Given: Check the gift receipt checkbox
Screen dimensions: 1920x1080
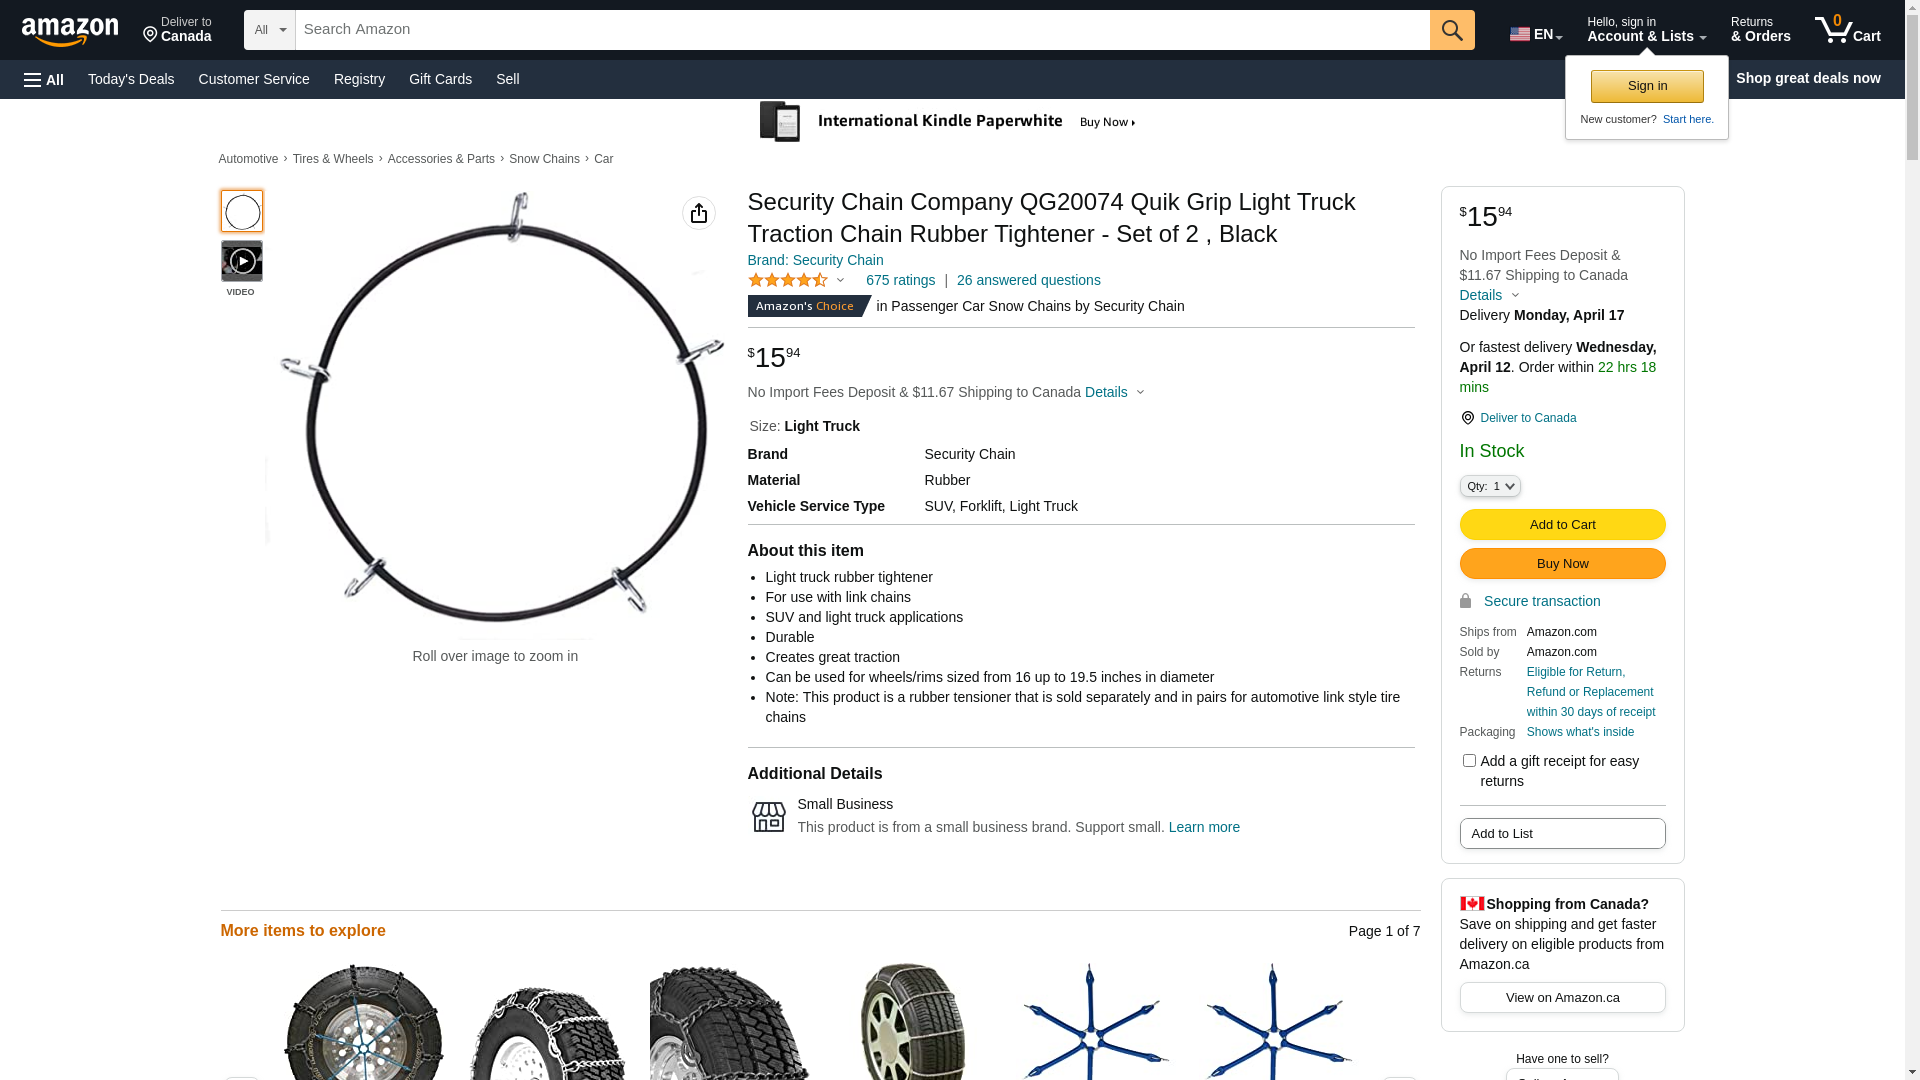Looking at the screenshot, I should click(x=1469, y=761).
